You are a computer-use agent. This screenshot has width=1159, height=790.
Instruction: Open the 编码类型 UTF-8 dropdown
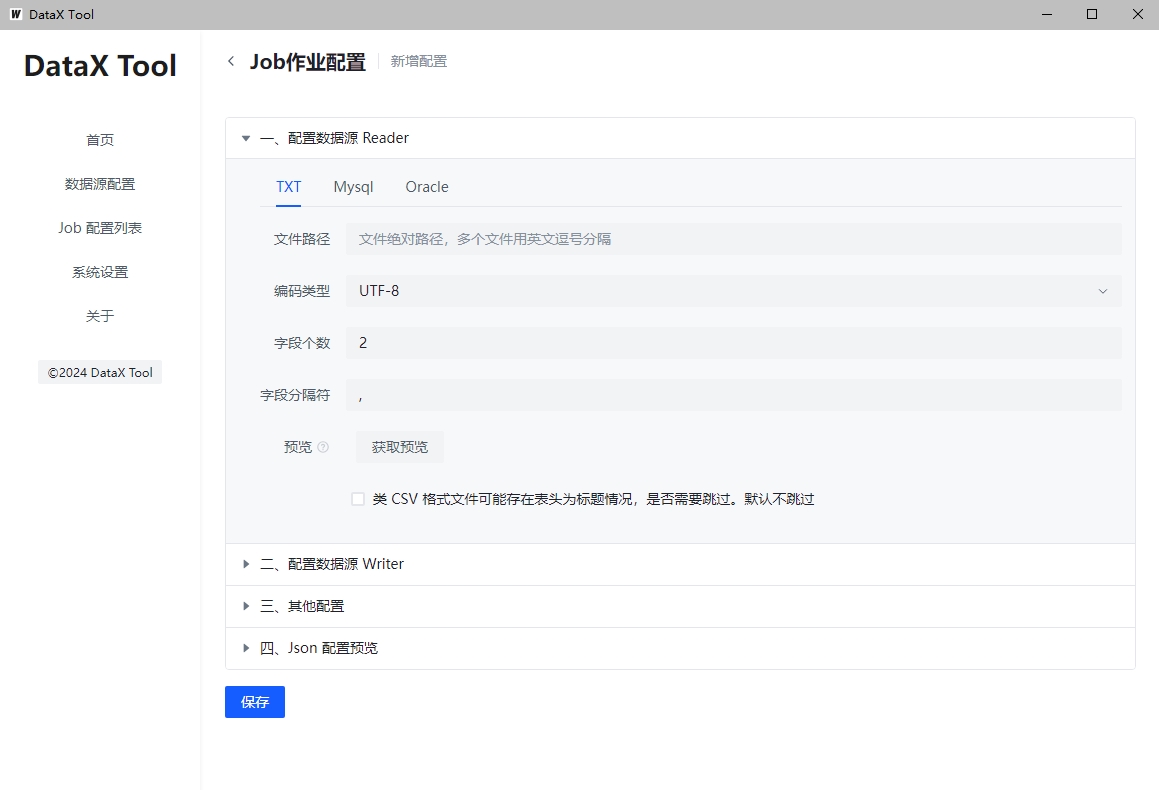733,291
